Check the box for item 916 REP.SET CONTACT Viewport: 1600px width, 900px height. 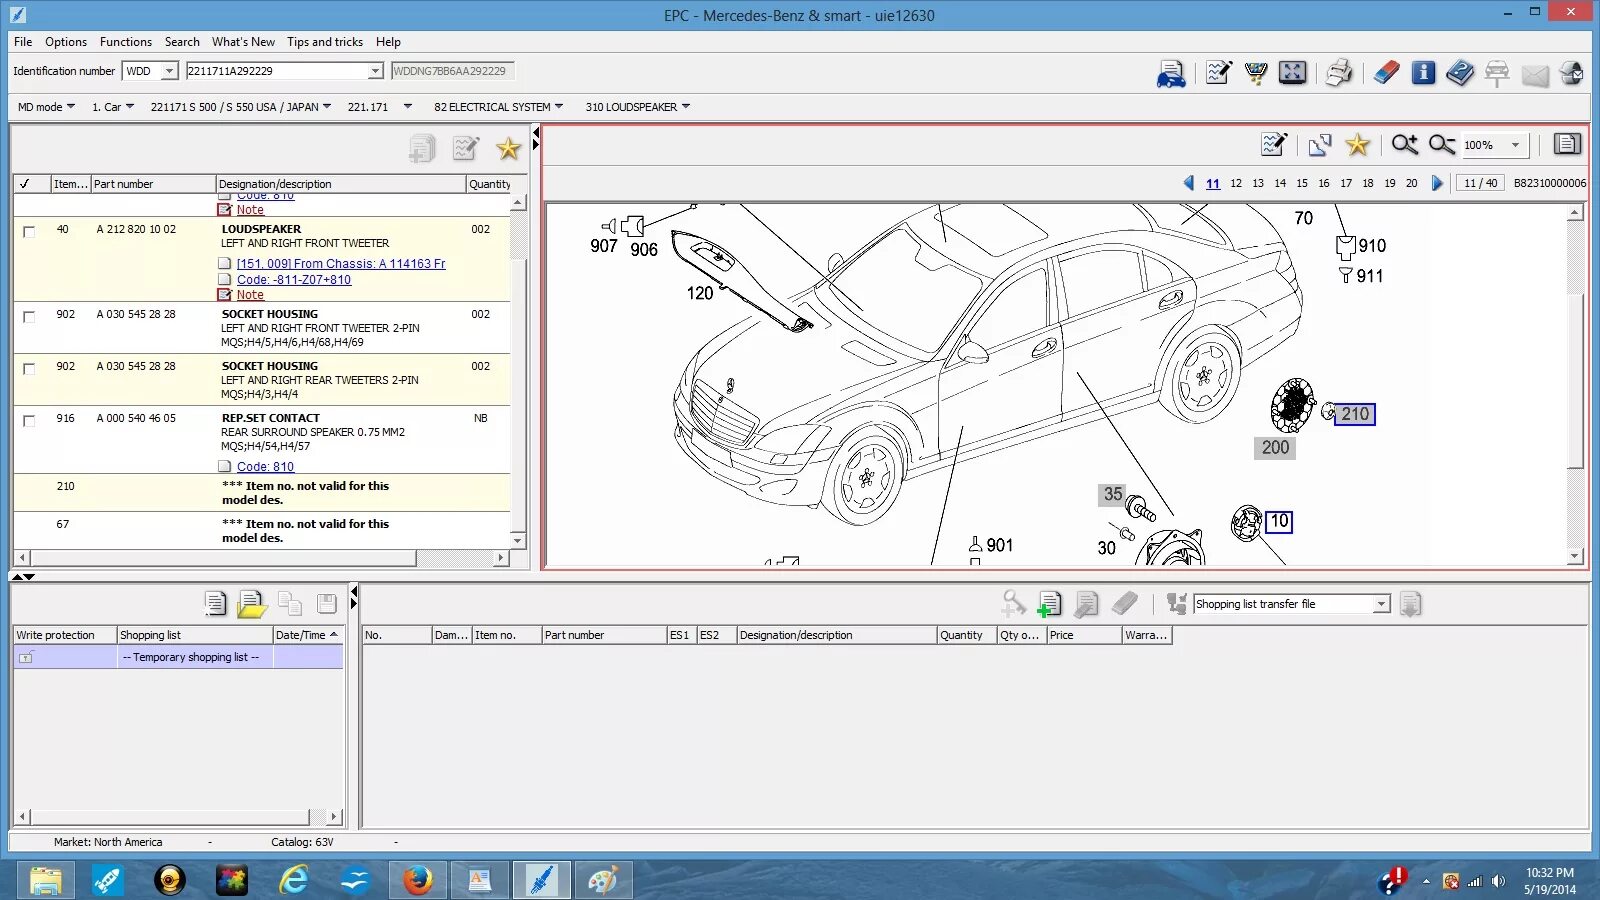(x=29, y=420)
